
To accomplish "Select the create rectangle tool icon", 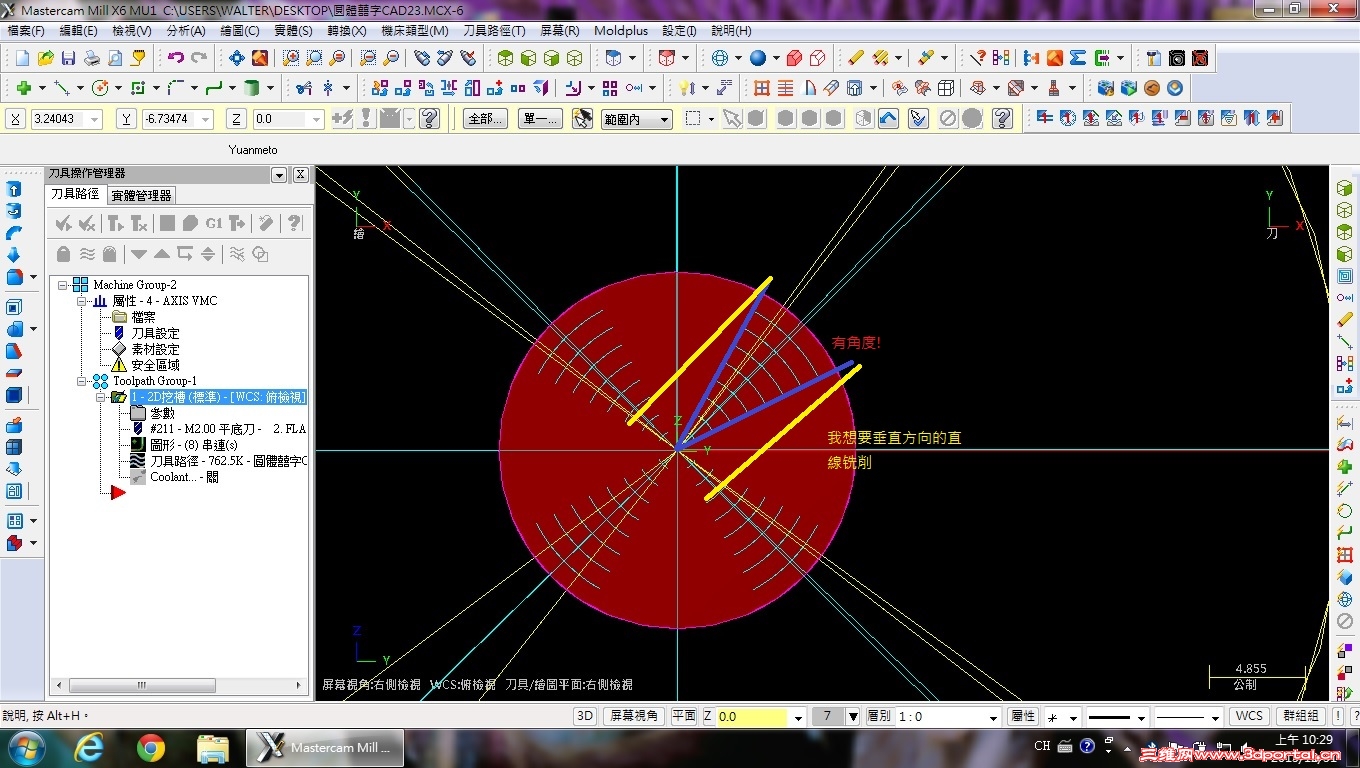I will [138, 88].
